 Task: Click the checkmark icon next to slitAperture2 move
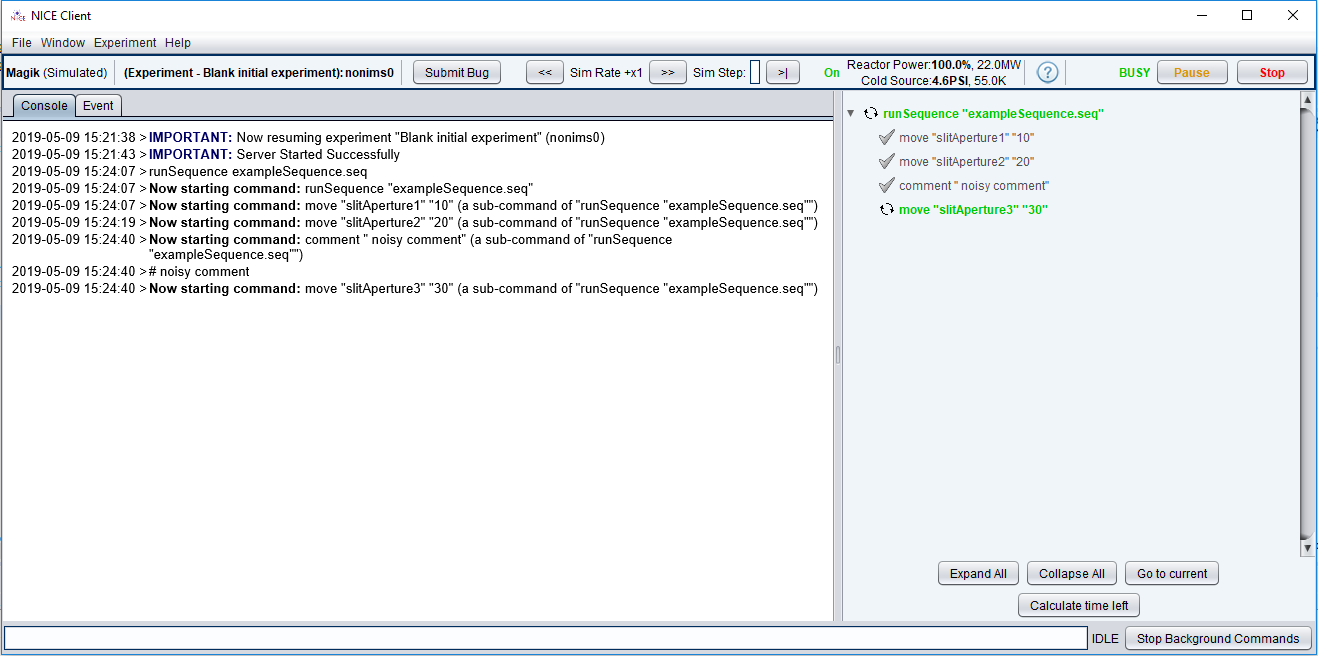[886, 162]
